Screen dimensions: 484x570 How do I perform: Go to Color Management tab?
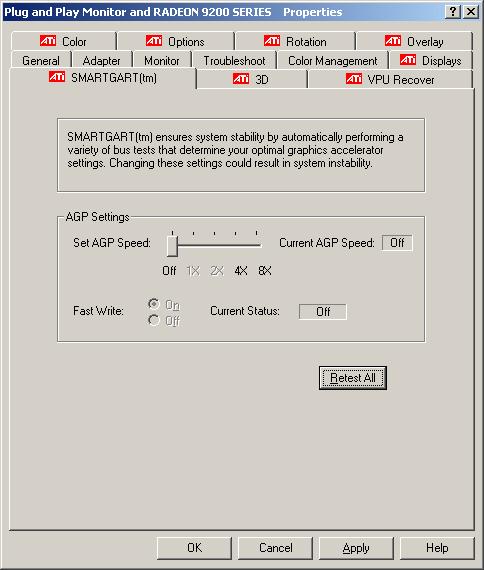(x=332, y=60)
